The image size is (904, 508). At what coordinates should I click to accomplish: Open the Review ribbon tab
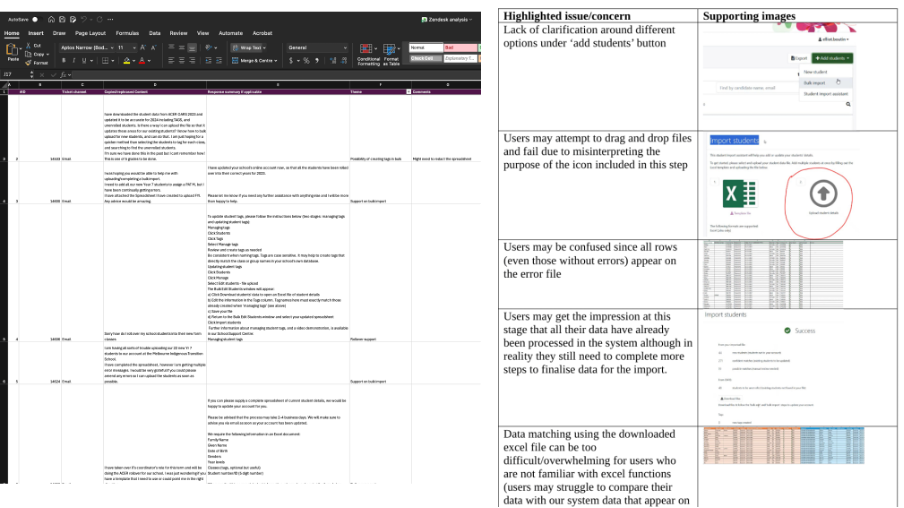178,33
